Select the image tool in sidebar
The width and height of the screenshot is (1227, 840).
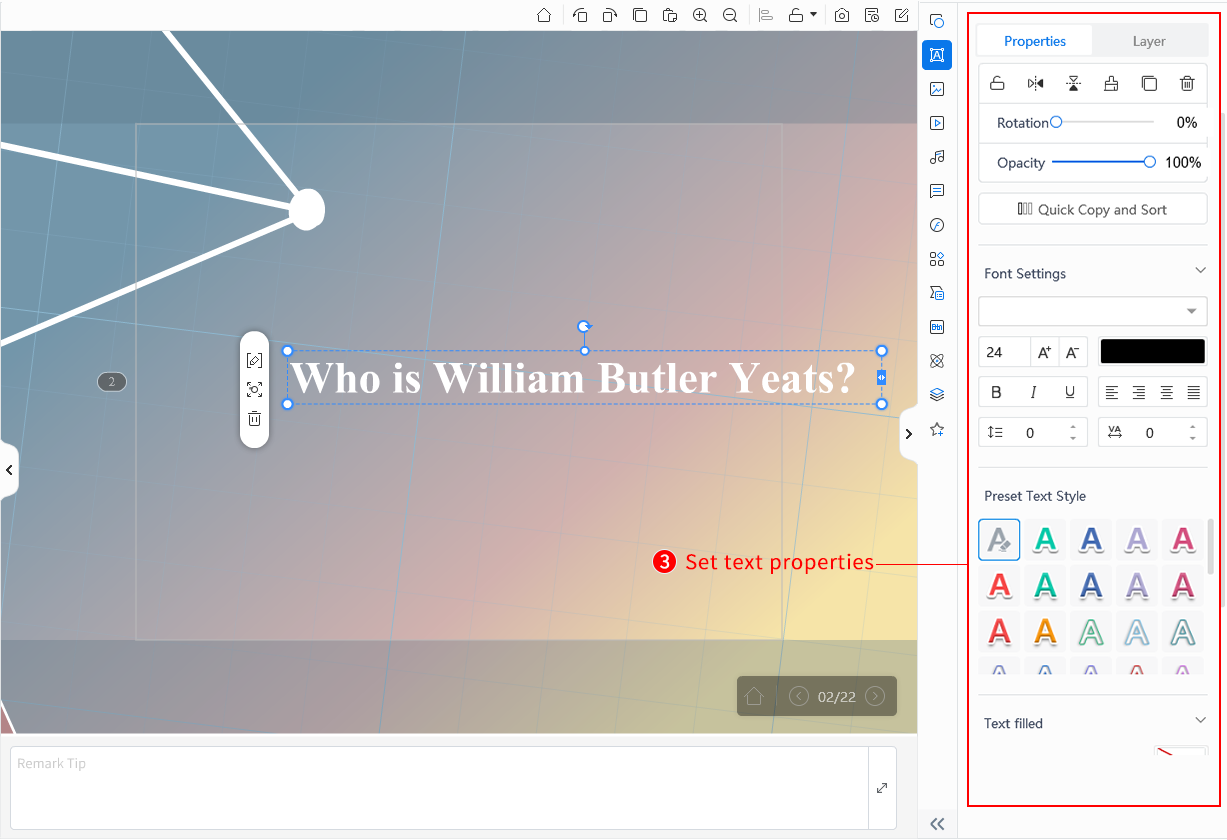pyautogui.click(x=937, y=89)
